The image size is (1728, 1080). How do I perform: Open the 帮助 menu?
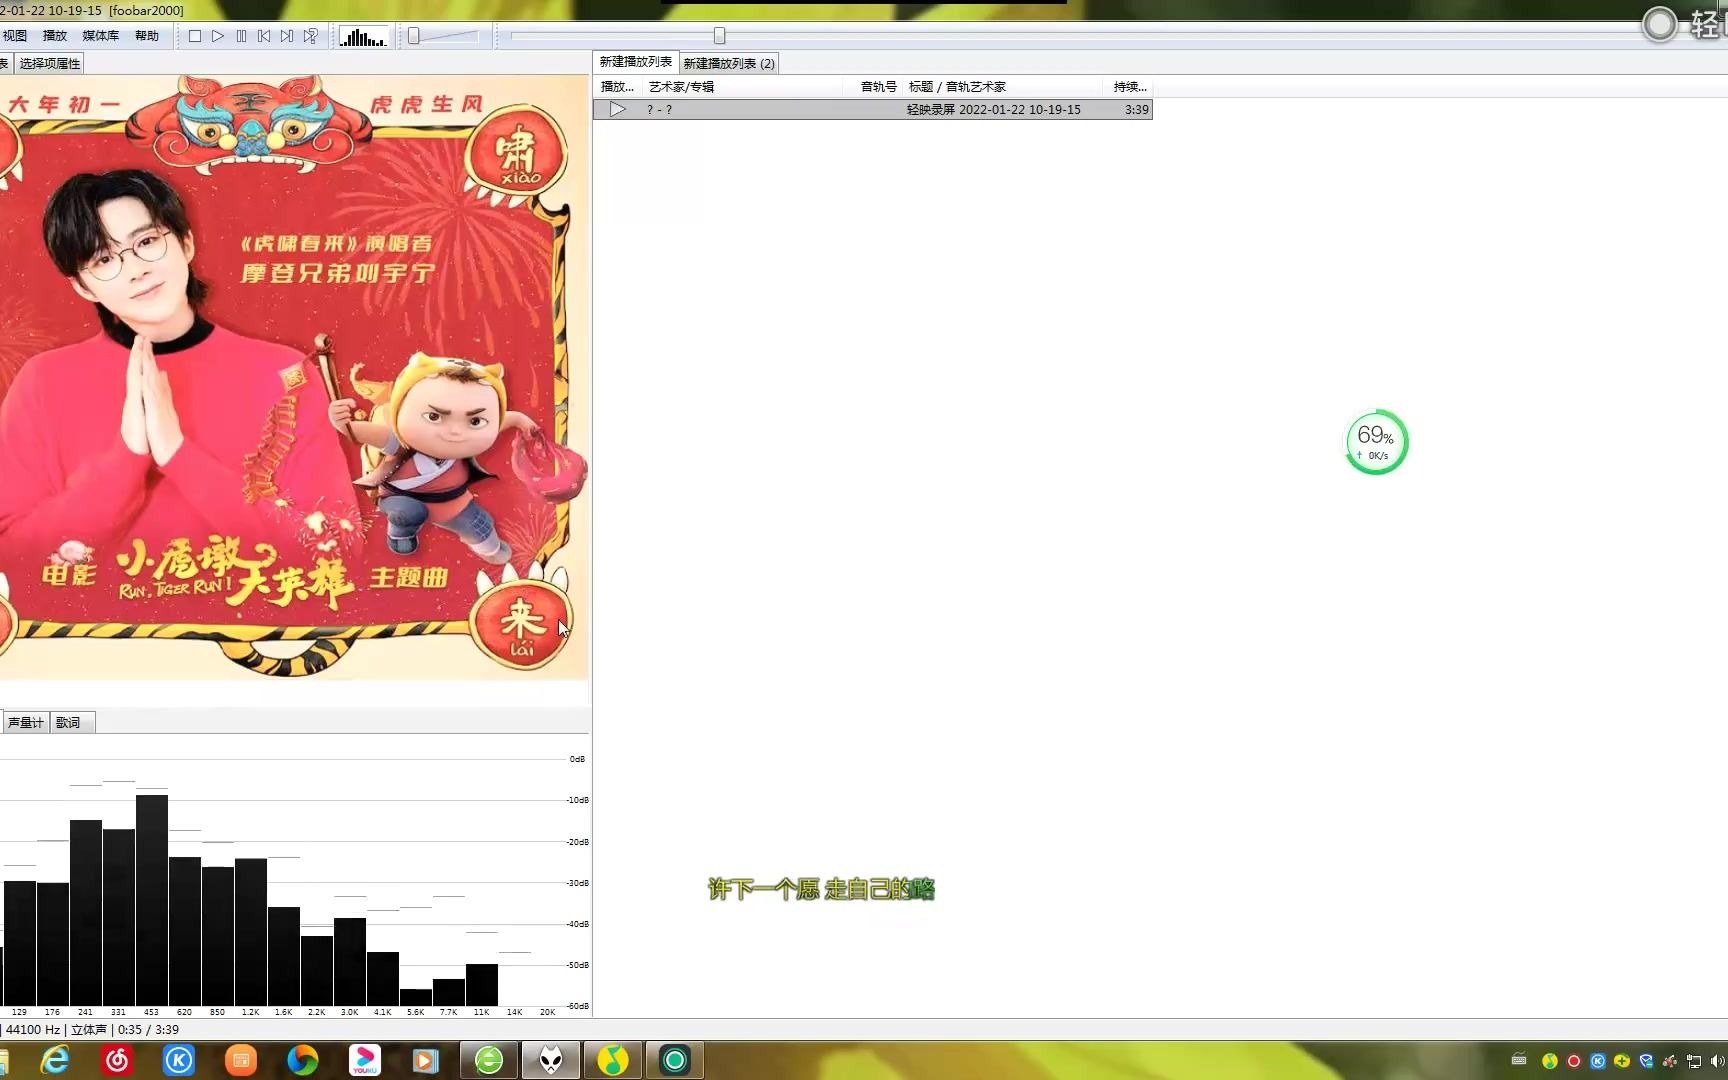(147, 36)
